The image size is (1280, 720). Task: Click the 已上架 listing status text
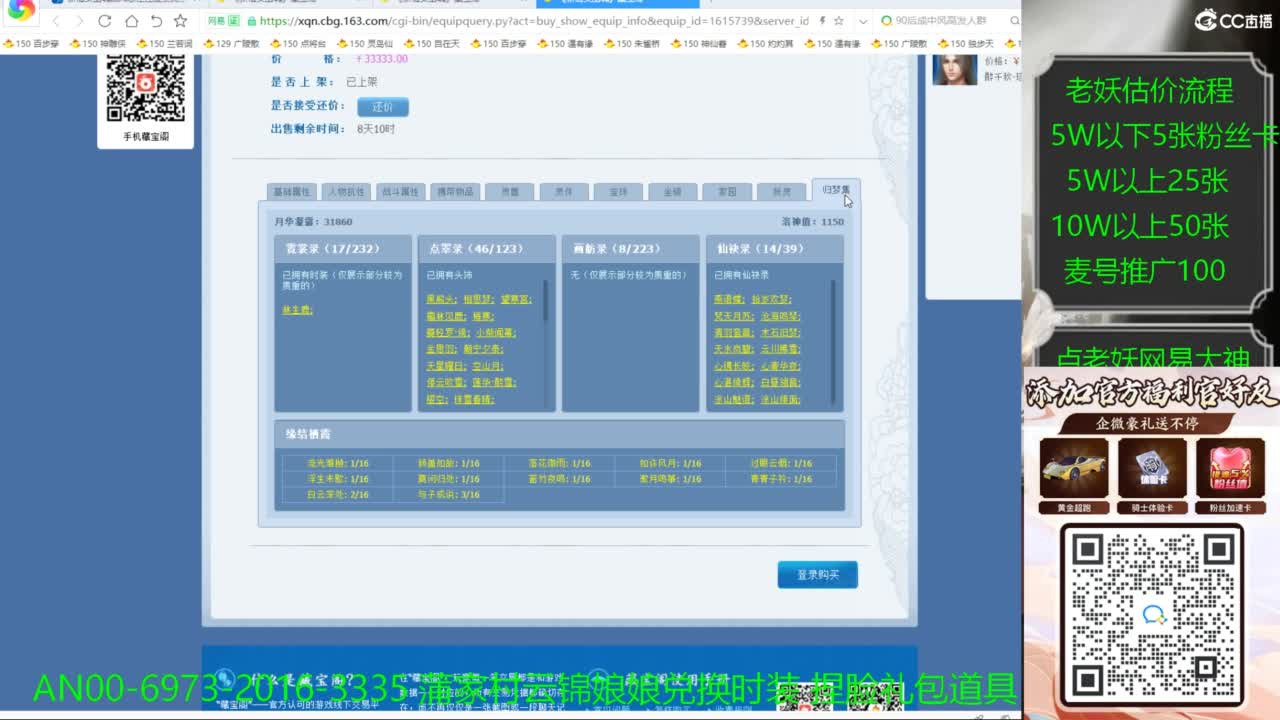[362, 82]
